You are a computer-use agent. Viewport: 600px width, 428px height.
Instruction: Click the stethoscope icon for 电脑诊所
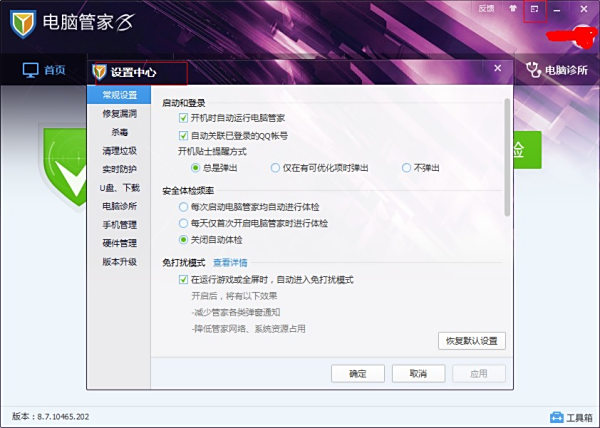coord(533,70)
